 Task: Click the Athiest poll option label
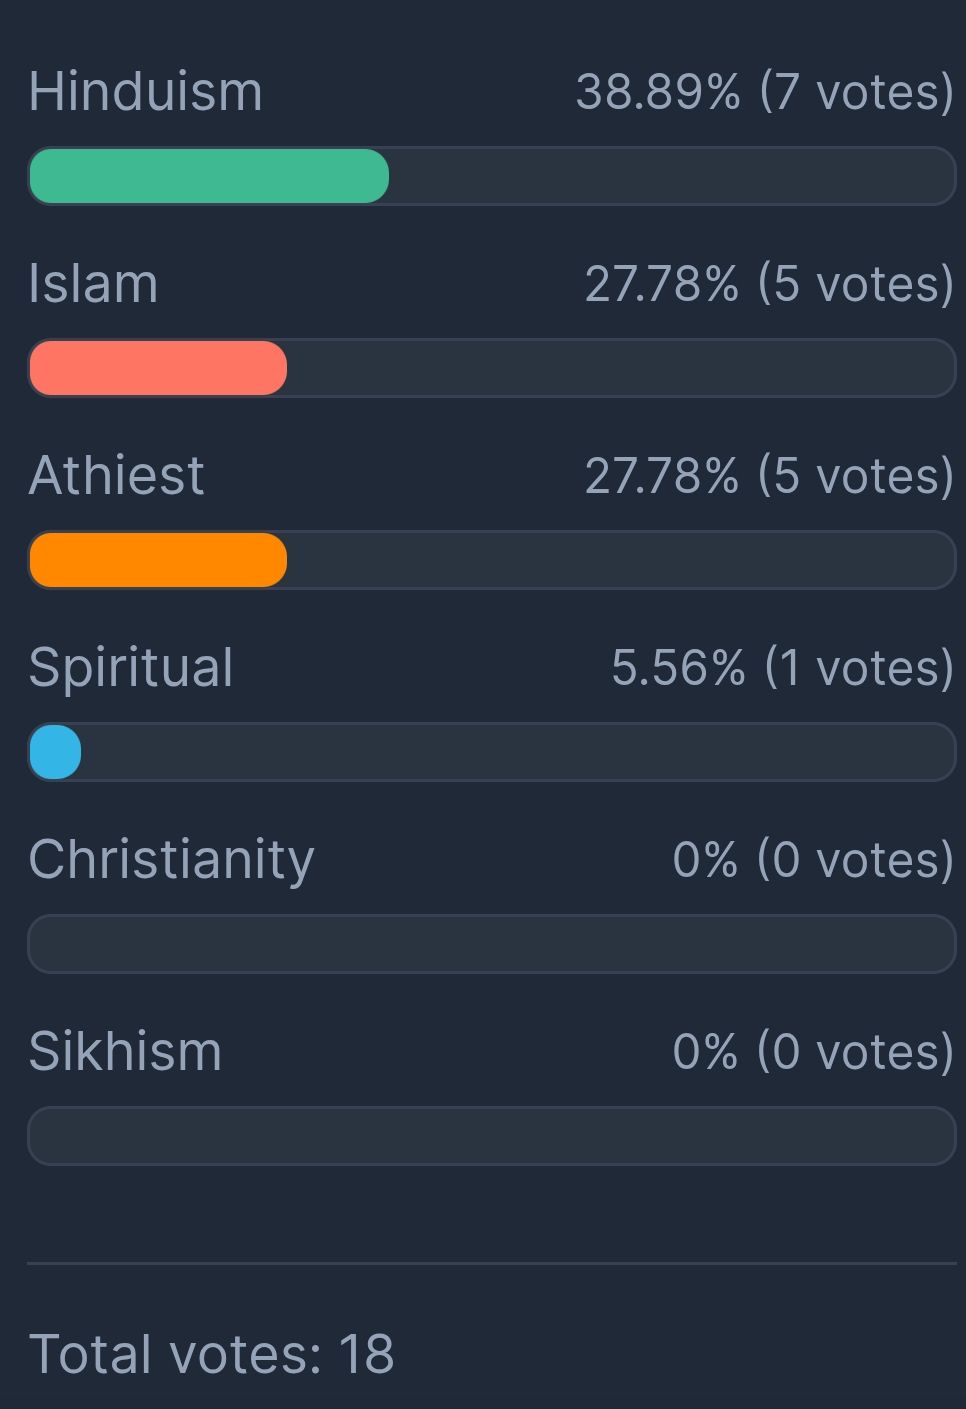(116, 475)
